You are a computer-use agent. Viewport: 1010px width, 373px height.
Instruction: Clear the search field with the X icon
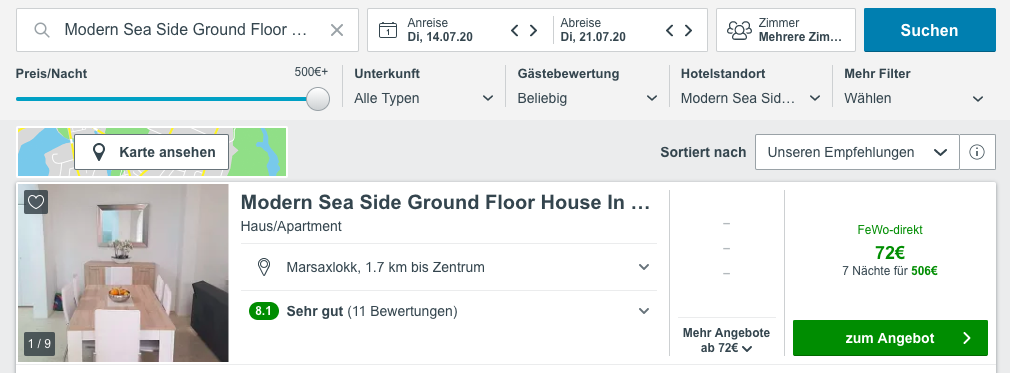(337, 30)
